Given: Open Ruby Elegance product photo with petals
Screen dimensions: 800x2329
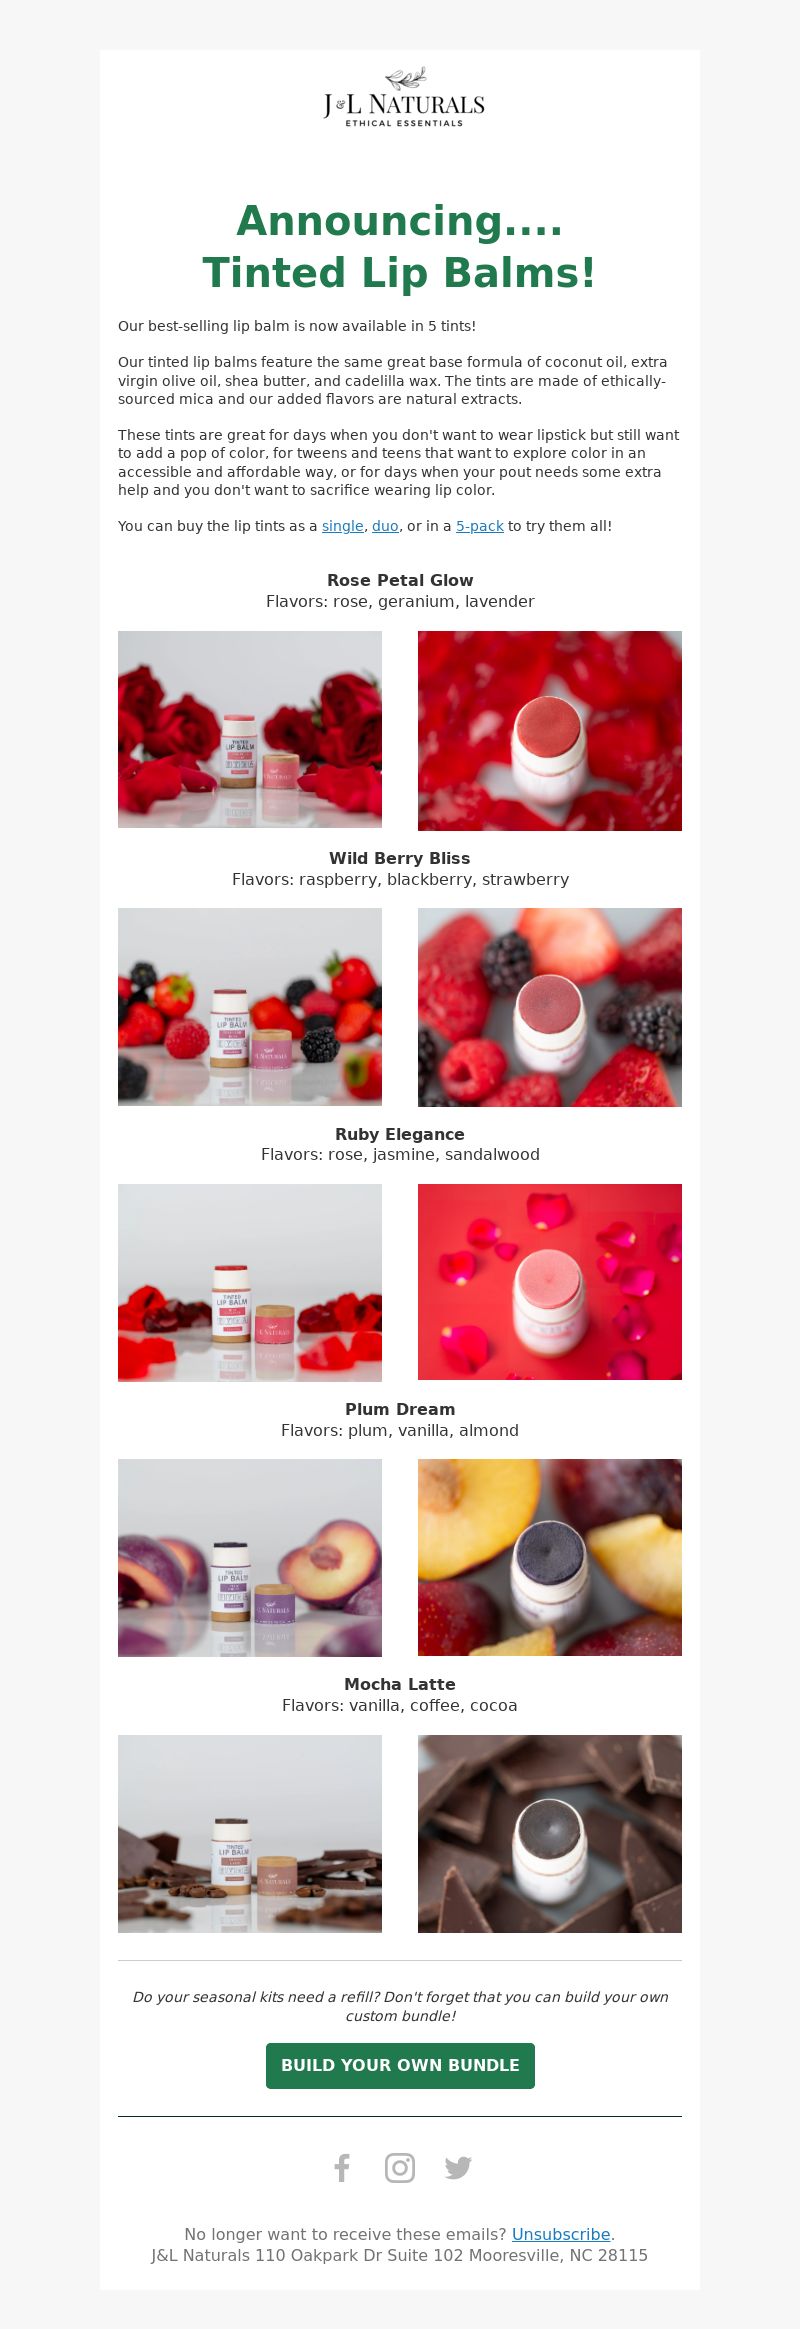Looking at the screenshot, I should [x=250, y=1283].
